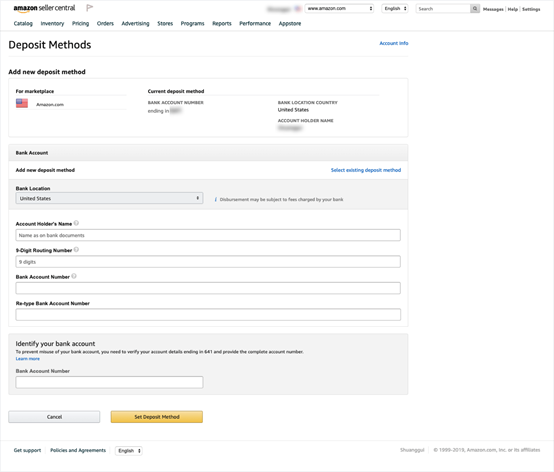
Task: Click the Account Holder's Name help icon
Action: coord(76,223)
